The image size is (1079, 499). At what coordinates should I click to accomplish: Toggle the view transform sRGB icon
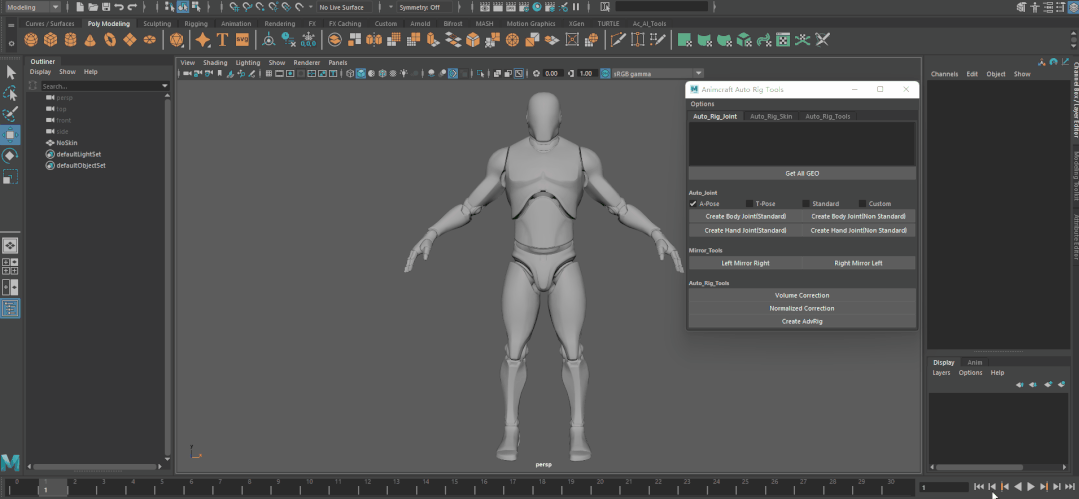pos(605,74)
